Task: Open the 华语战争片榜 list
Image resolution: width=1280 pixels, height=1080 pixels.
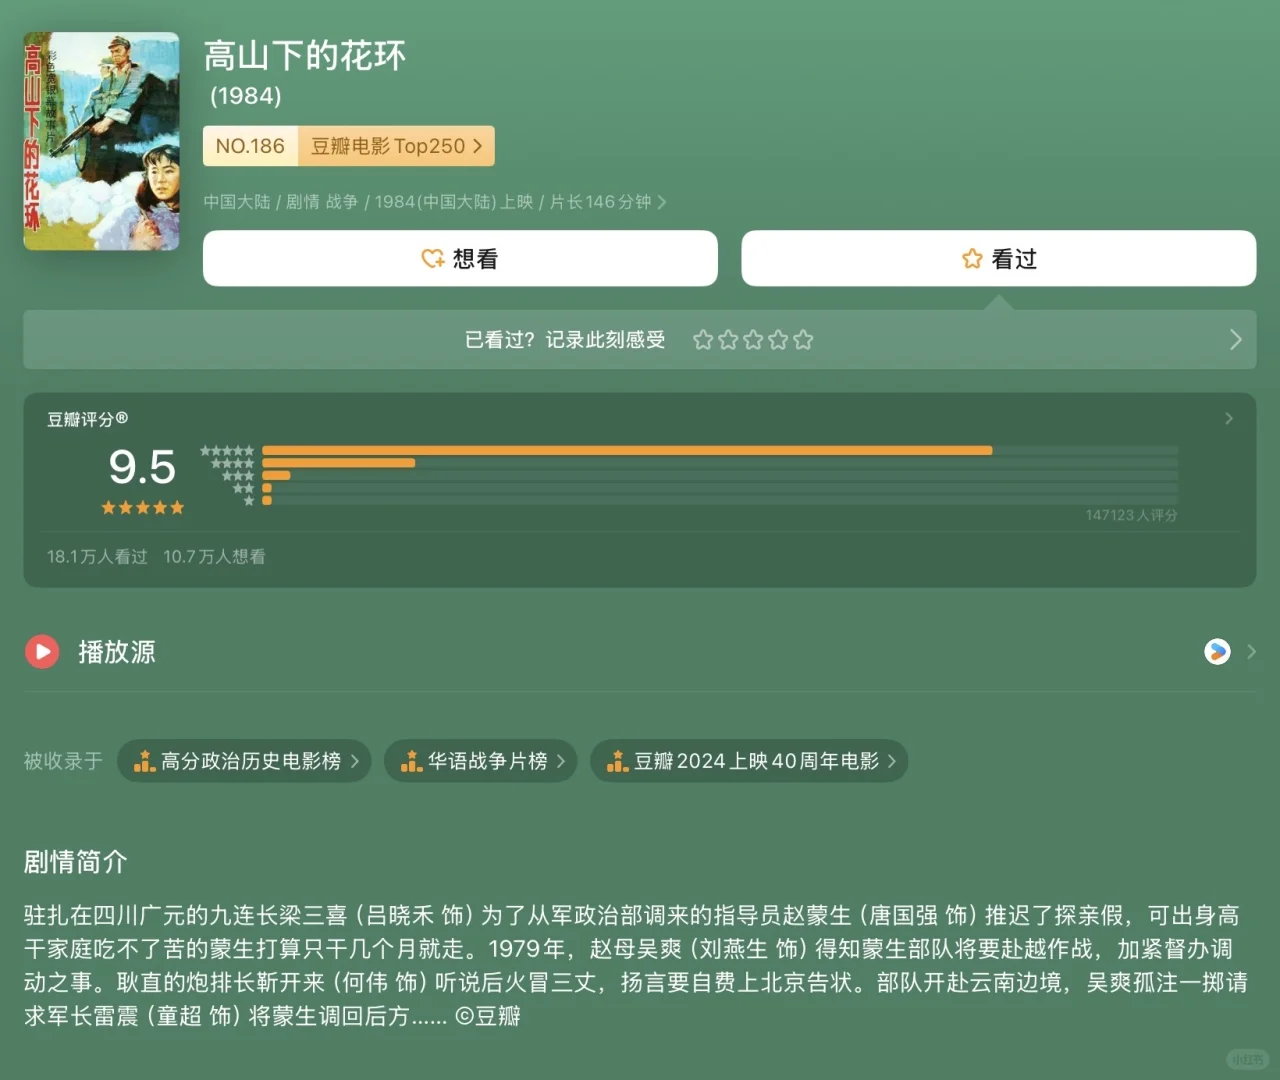Action: click(x=480, y=761)
